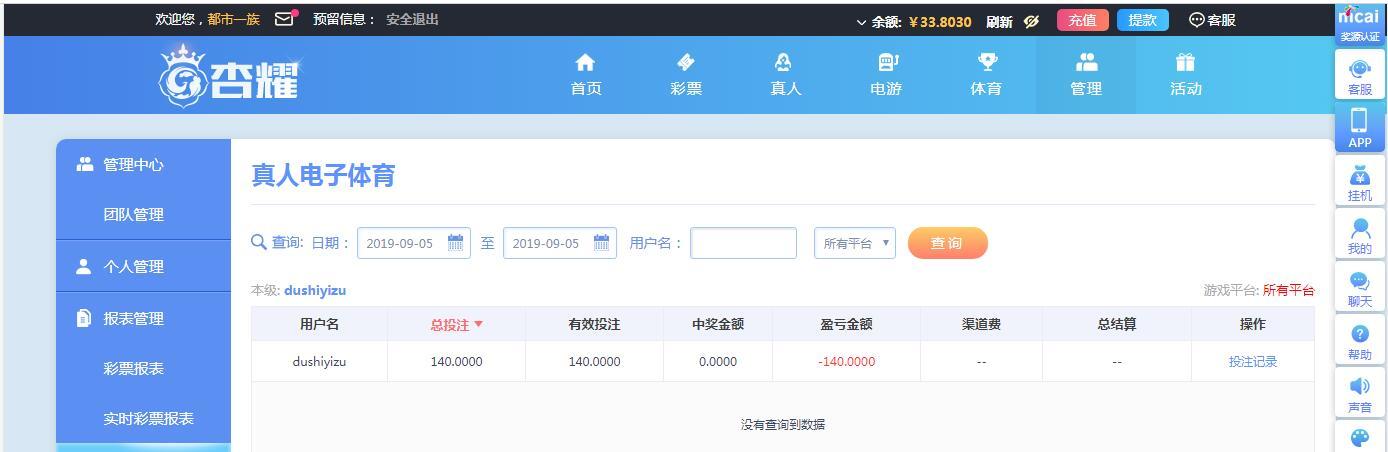Image resolution: width=1388 pixels, height=452 pixels.
Task: Open right sidebar 我的 profile icon
Action: (x=1360, y=235)
